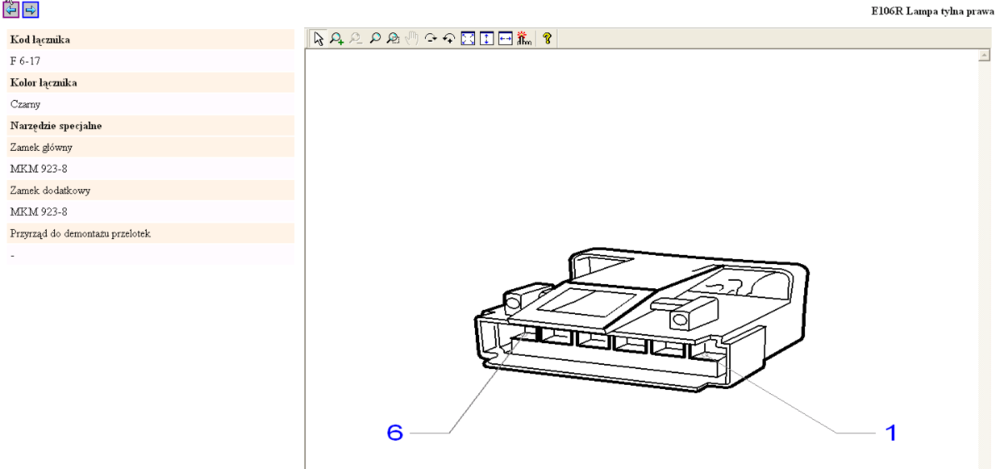Fit drawing to window height
This screenshot has height=469, width=1000.
click(486, 38)
